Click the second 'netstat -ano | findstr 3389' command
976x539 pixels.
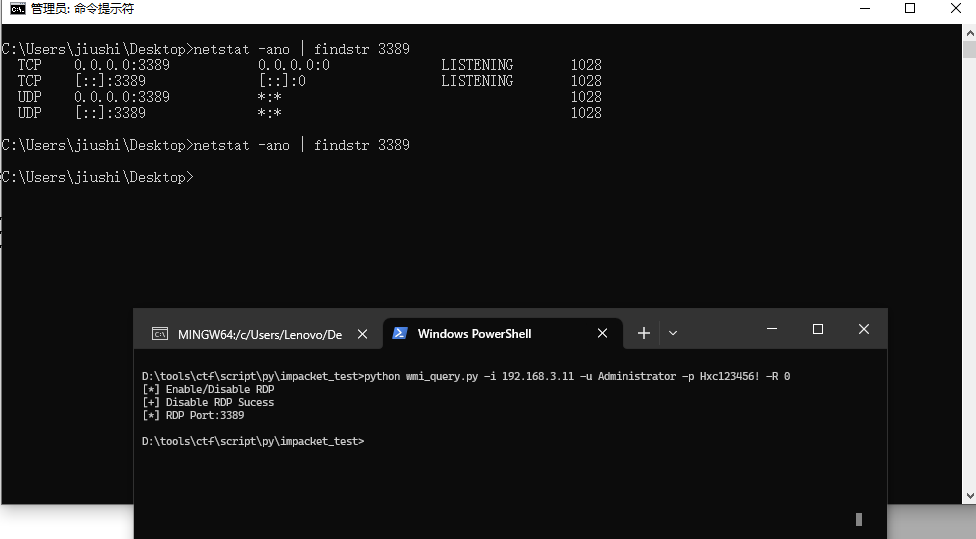[301, 145]
